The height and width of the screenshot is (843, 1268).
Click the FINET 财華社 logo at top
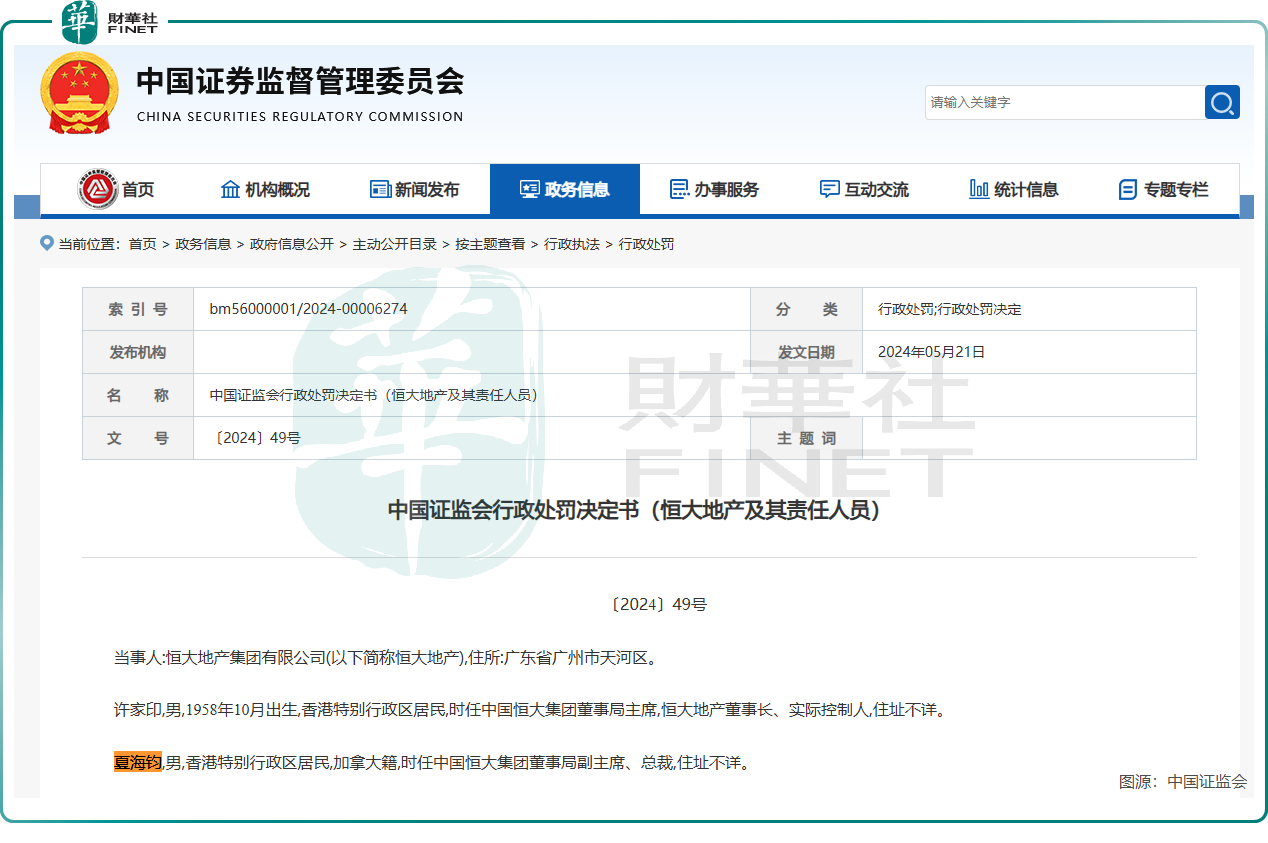tap(110, 22)
